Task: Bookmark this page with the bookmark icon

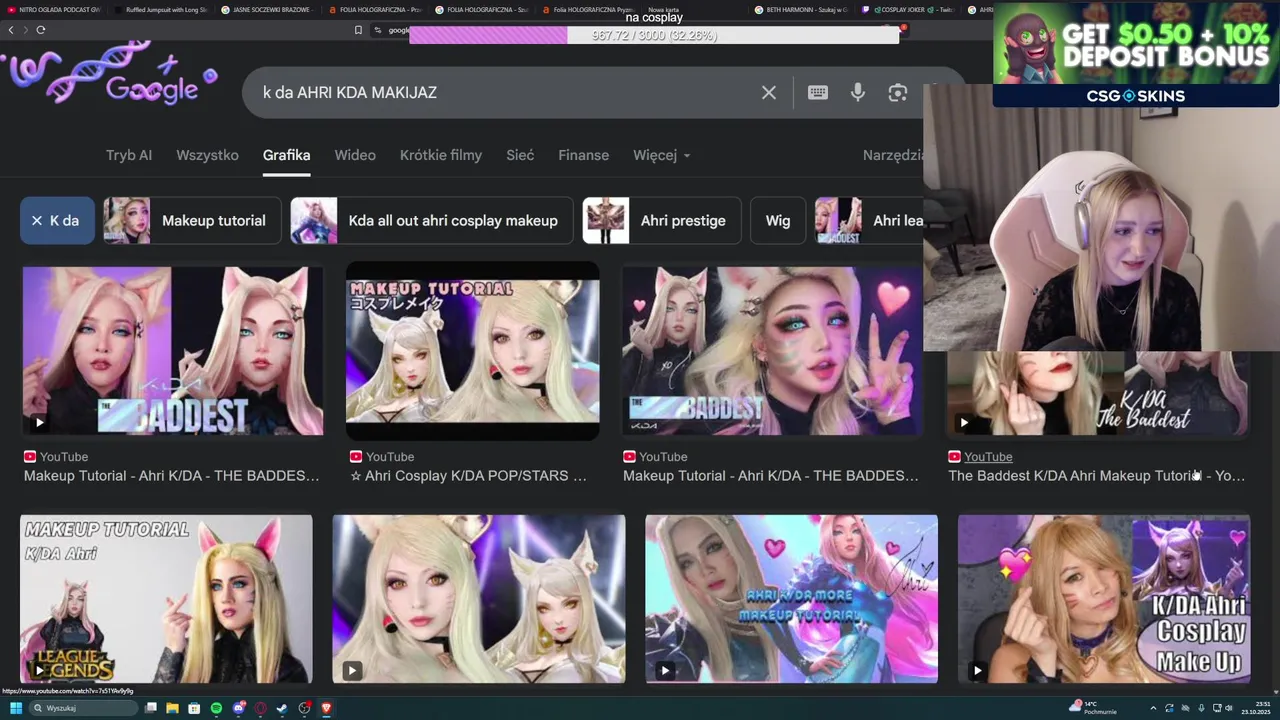Action: coord(358,30)
